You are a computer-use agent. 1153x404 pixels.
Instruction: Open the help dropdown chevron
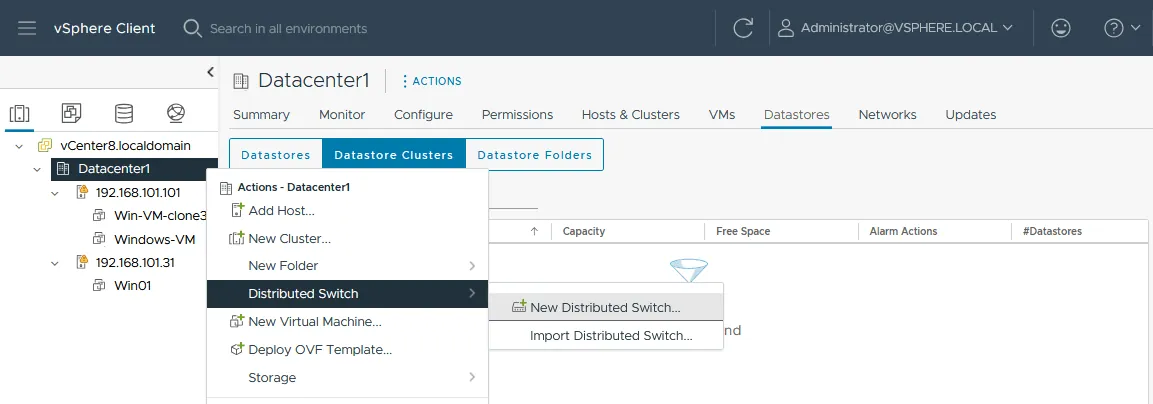coord(1136,28)
